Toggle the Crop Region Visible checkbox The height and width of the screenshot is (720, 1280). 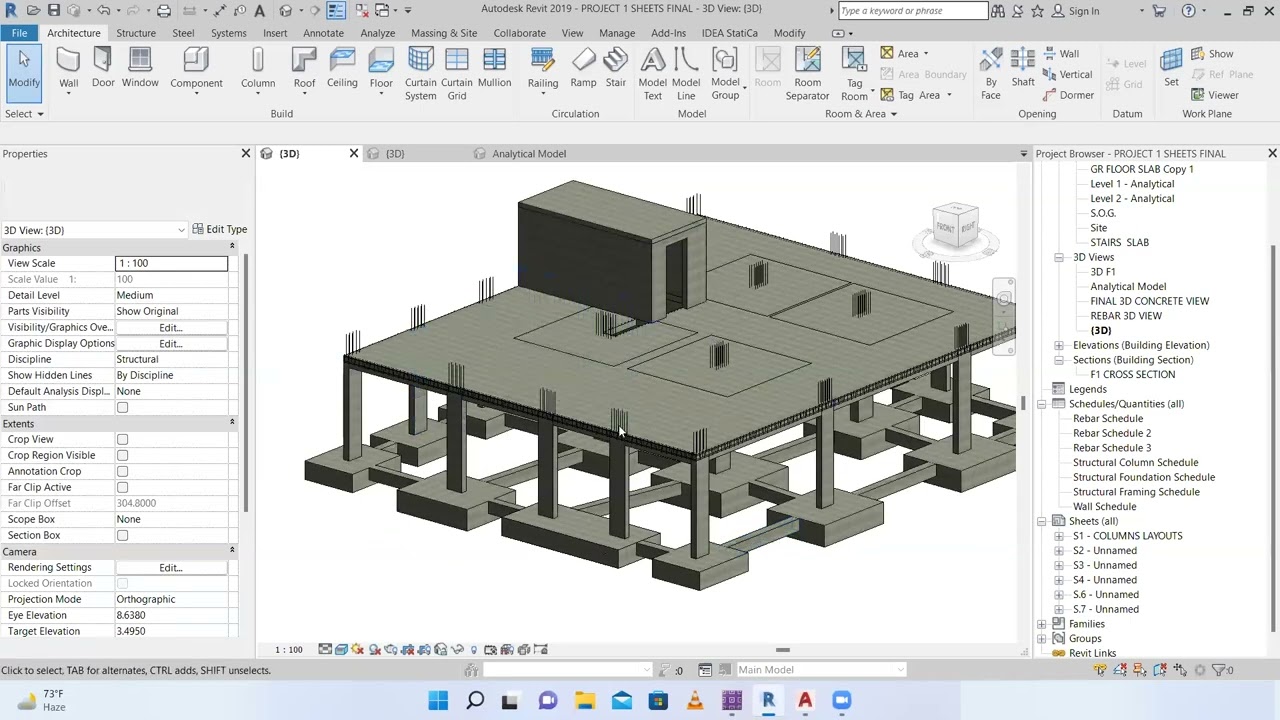[122, 455]
